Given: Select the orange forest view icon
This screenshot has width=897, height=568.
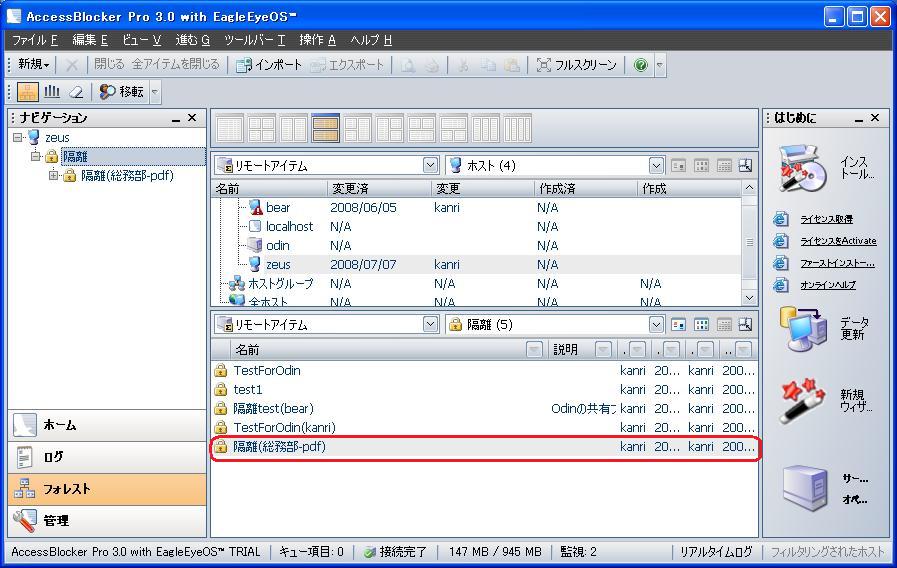Looking at the screenshot, I should (x=27, y=92).
